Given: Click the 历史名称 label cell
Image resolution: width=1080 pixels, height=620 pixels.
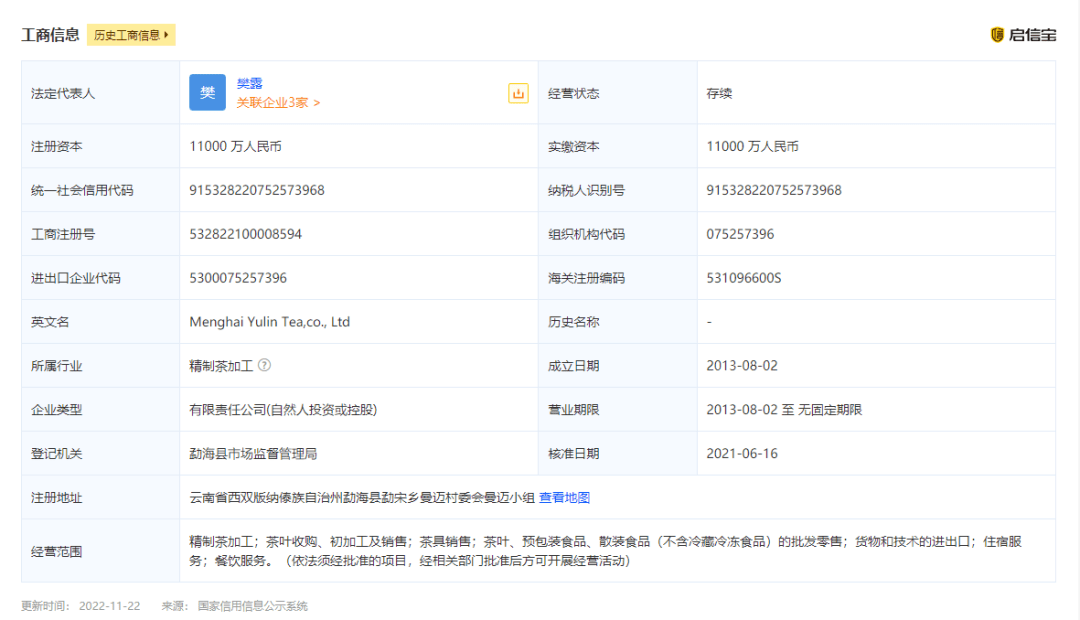Looking at the screenshot, I should pyautogui.click(x=617, y=322).
